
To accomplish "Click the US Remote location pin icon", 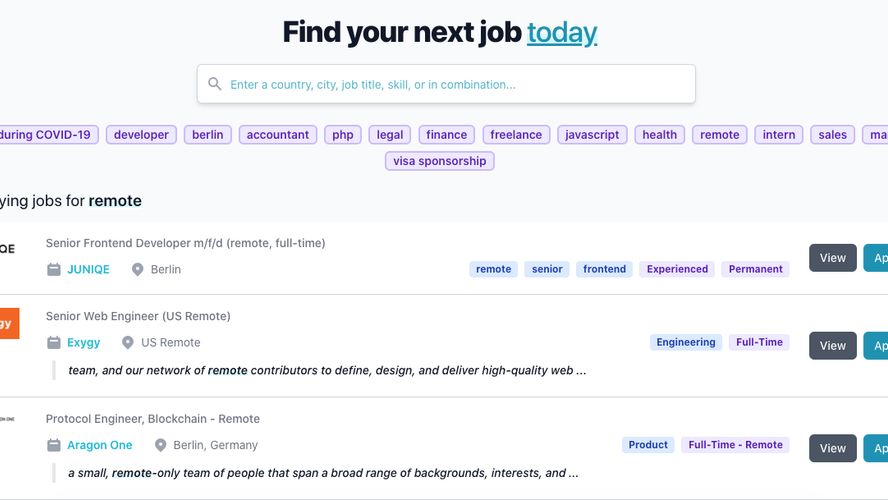I will (128, 342).
